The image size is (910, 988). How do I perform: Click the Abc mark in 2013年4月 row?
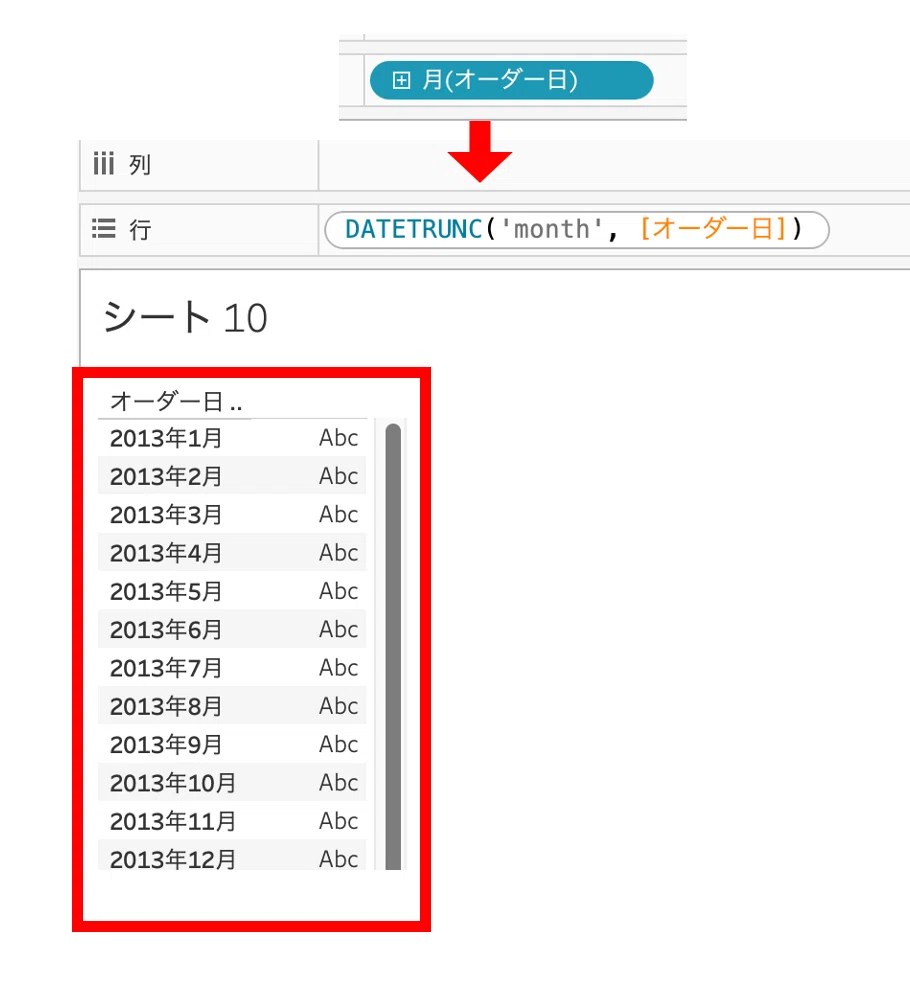pos(338,553)
